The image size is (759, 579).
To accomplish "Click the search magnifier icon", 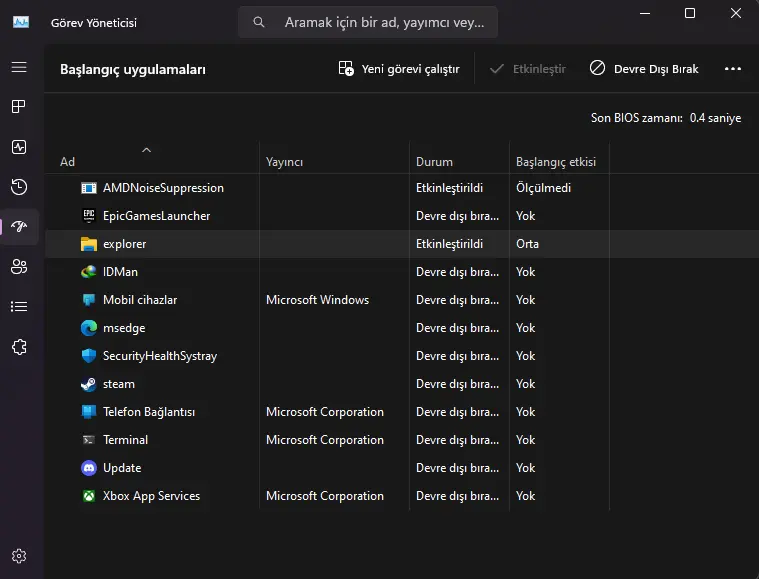I will (259, 22).
